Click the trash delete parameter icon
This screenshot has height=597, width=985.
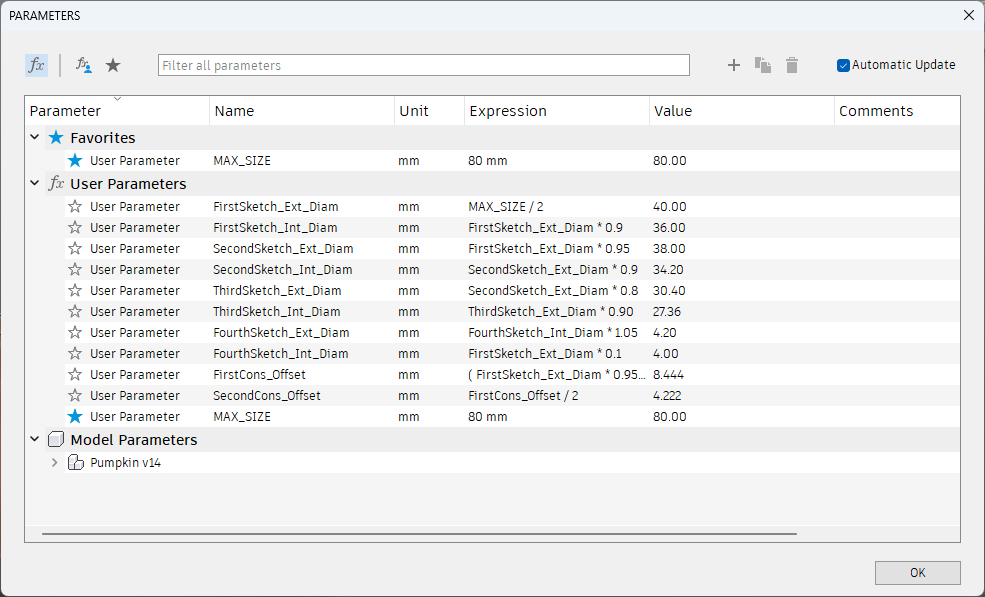click(792, 65)
